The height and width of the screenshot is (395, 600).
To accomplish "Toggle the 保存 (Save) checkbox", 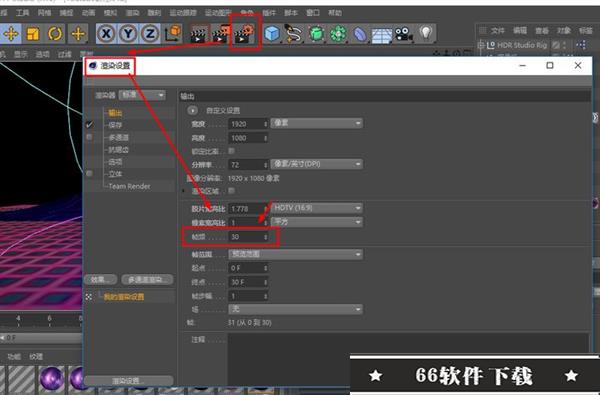I will pos(89,125).
